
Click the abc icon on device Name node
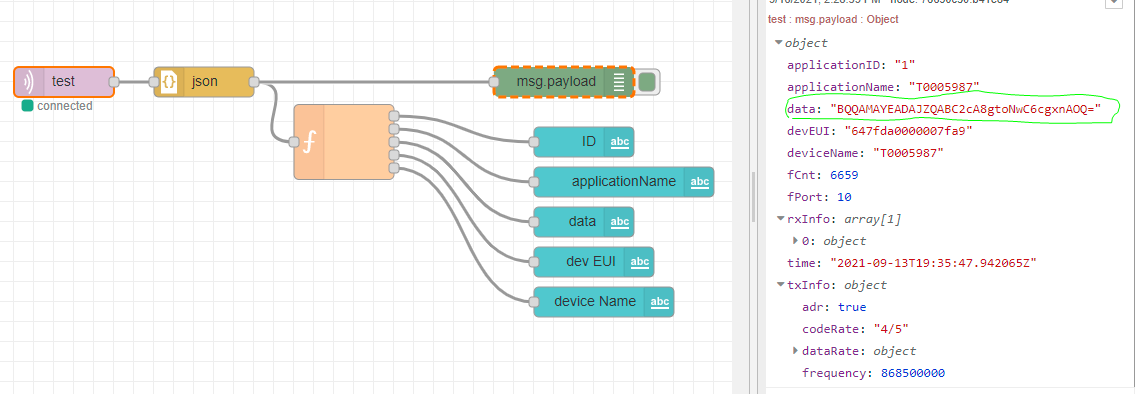tap(659, 301)
